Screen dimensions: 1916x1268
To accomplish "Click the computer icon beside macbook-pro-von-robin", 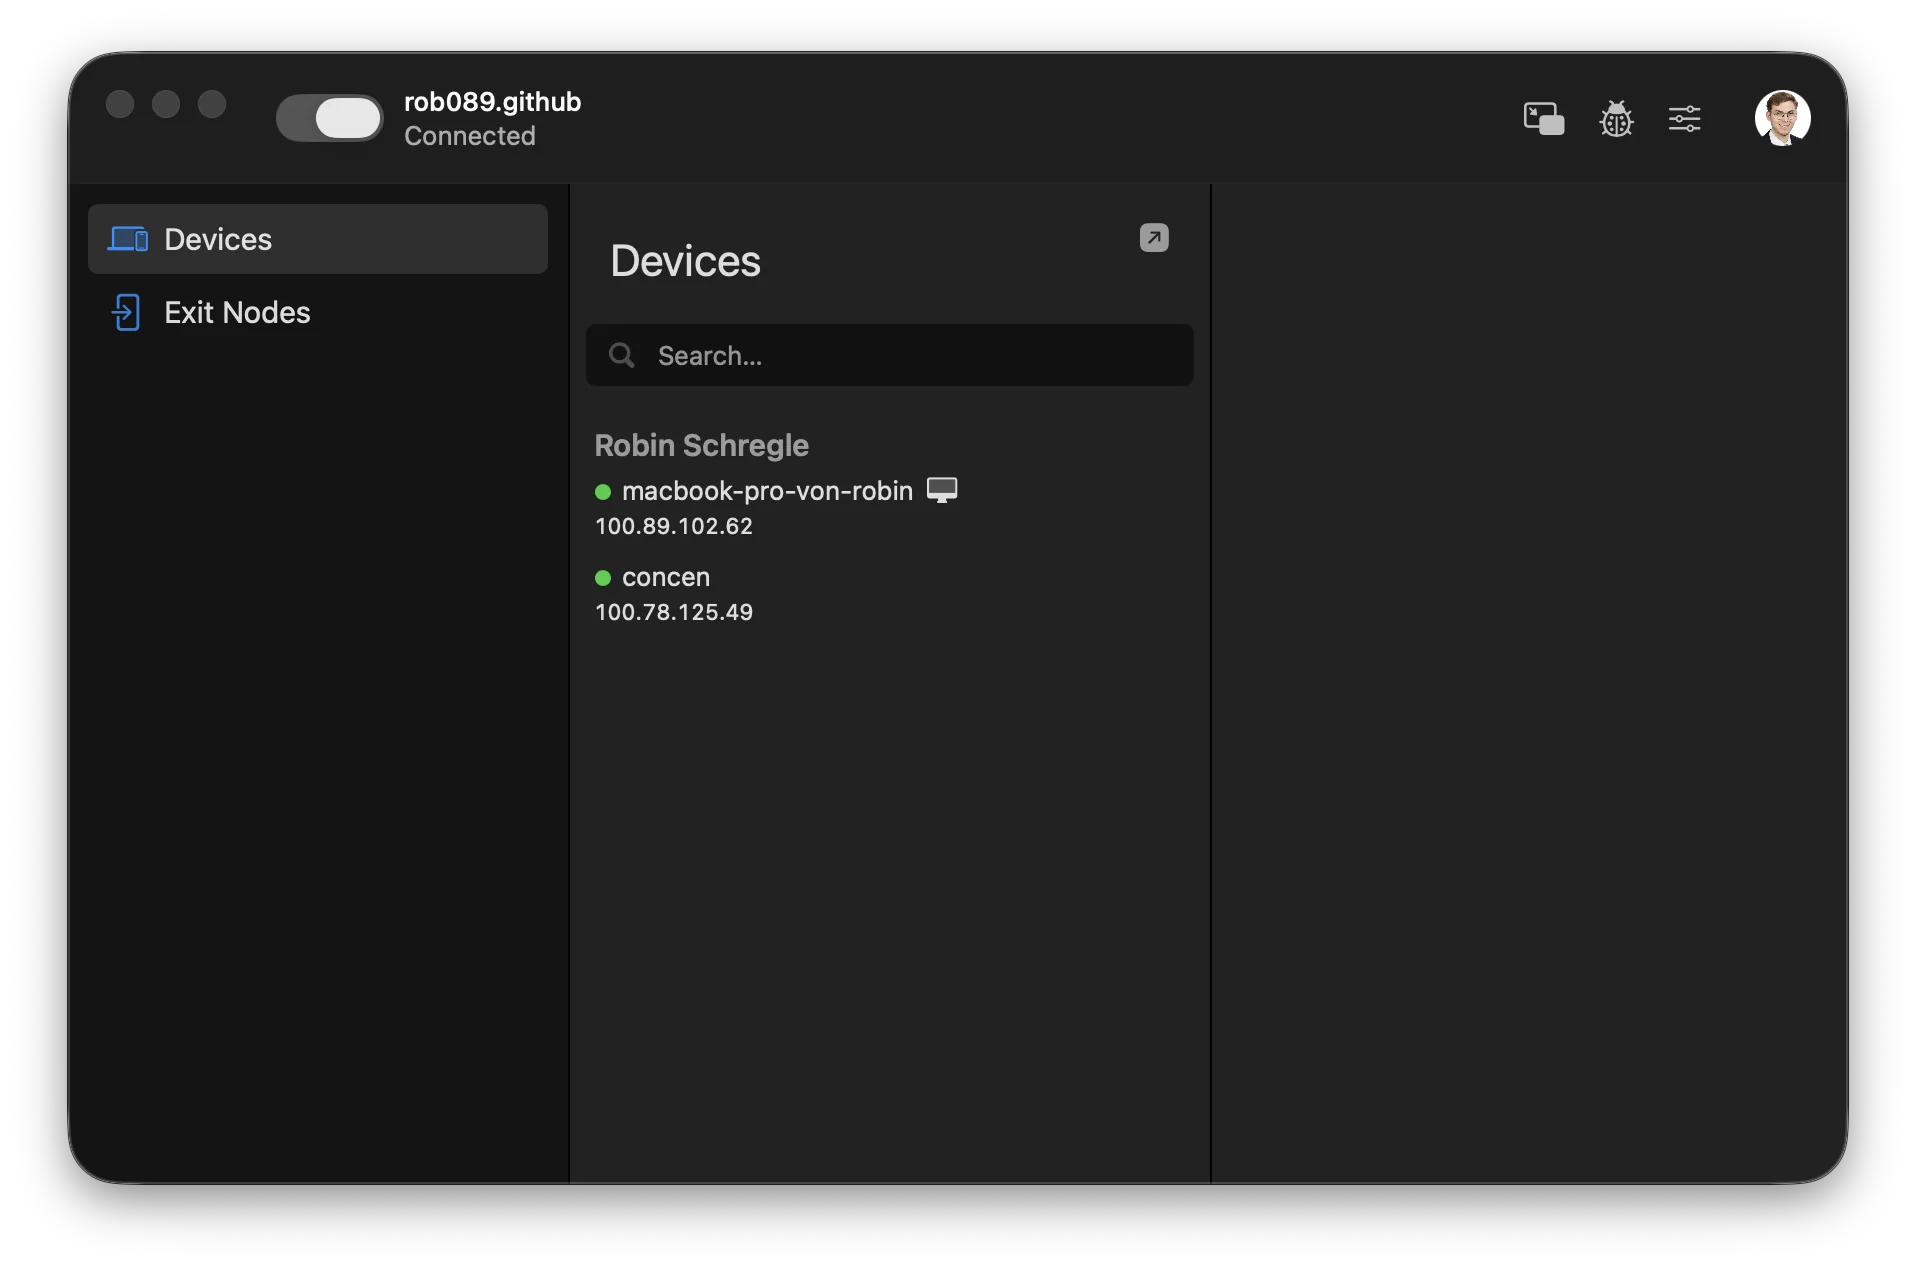I will (x=941, y=490).
